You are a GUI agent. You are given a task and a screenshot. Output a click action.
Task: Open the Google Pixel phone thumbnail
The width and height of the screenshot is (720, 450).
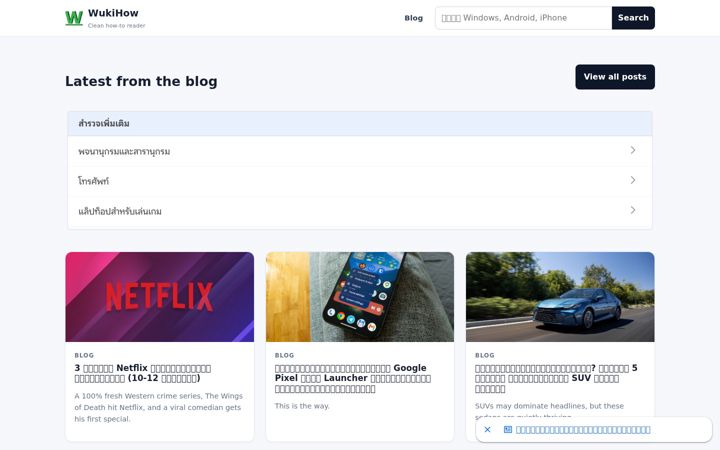(360, 297)
